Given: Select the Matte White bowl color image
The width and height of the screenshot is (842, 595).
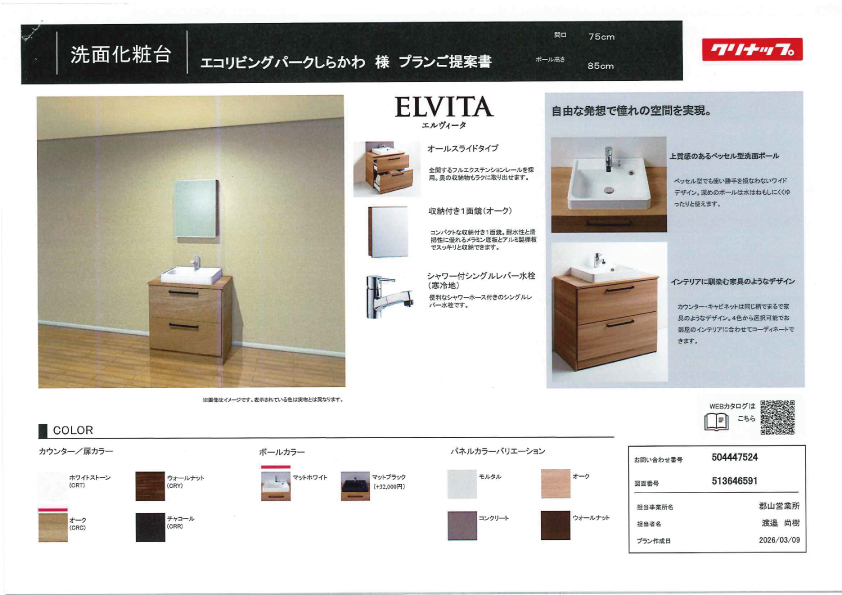Looking at the screenshot, I should 275,485.
